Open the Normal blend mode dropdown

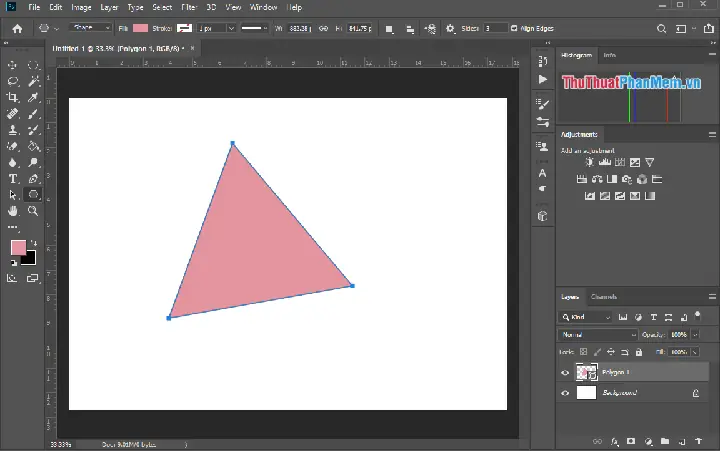tap(598, 335)
